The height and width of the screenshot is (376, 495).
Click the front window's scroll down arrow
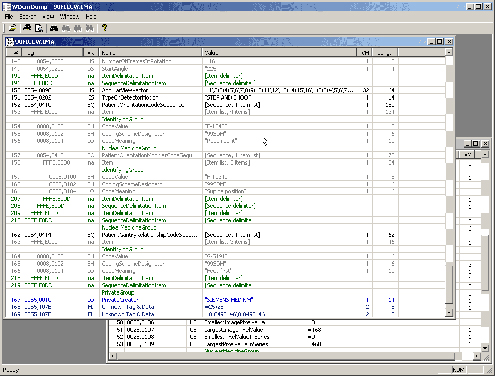(449, 312)
